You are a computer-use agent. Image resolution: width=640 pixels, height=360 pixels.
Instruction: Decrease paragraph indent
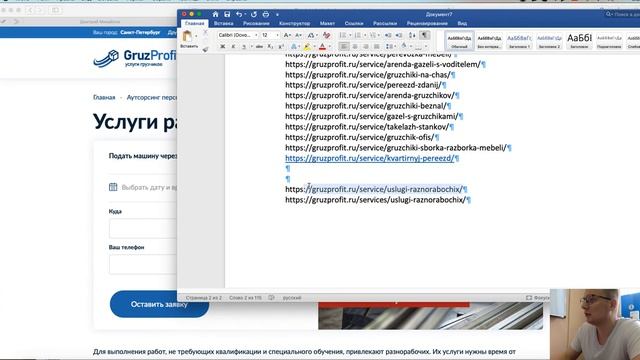pyautogui.click(x=388, y=36)
